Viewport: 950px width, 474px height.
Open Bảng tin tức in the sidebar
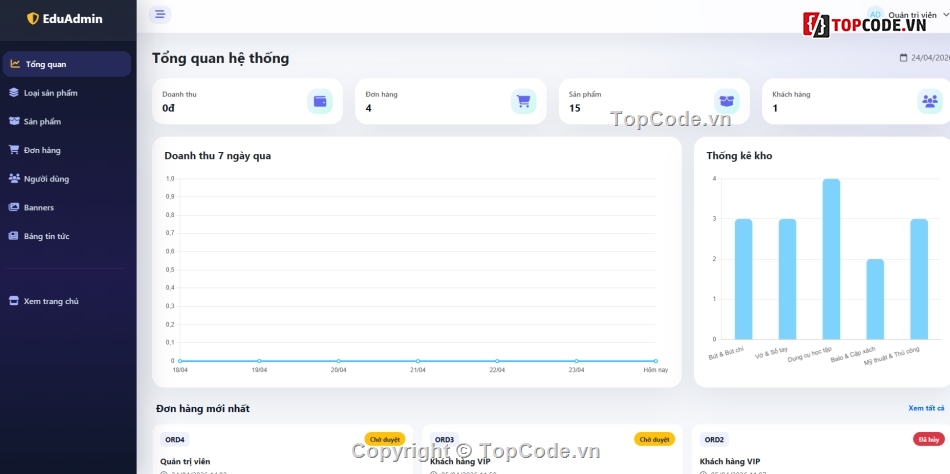point(67,236)
